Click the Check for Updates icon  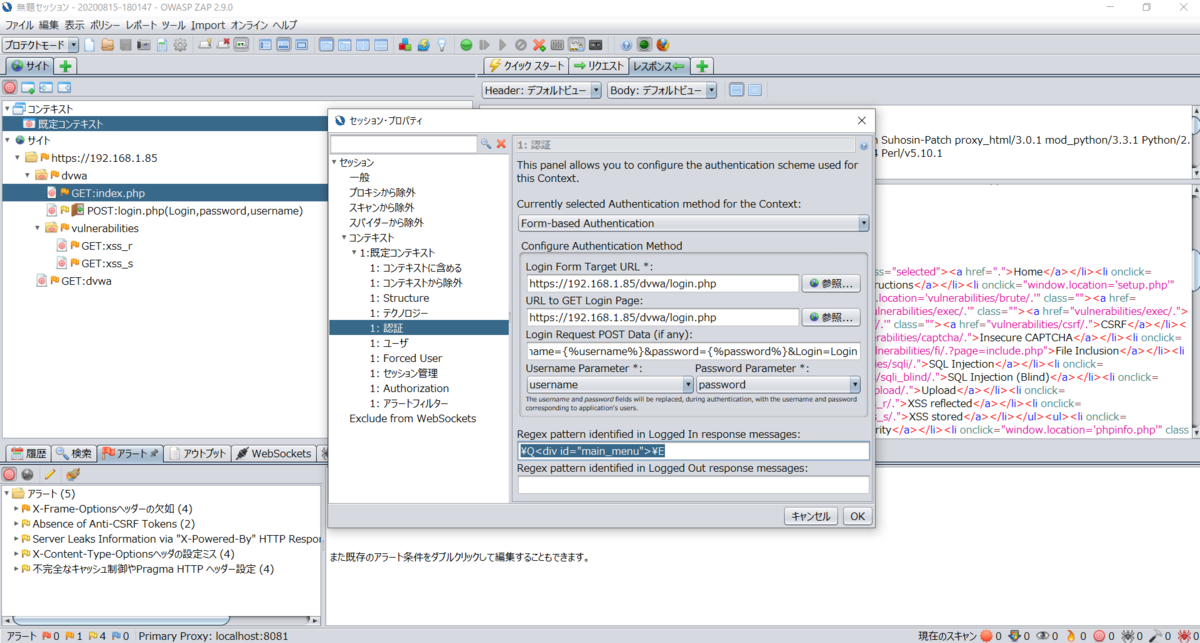coord(423,45)
